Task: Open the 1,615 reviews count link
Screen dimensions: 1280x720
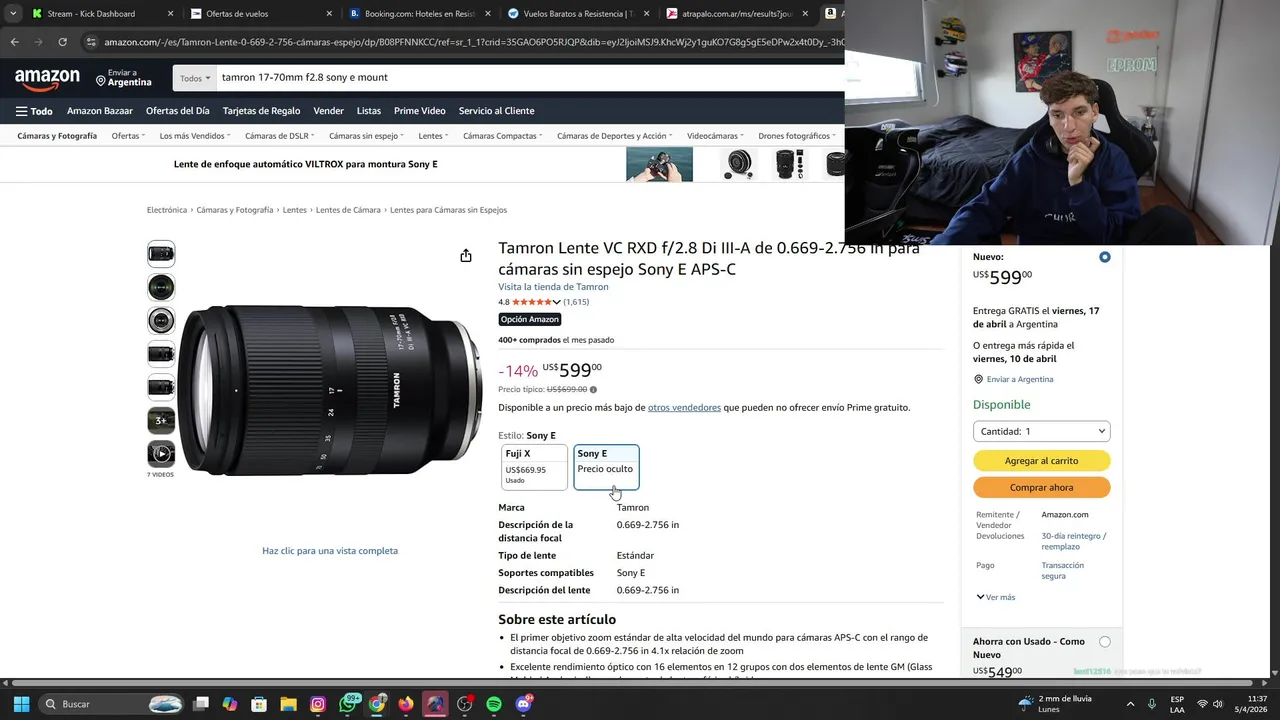Action: [576, 302]
